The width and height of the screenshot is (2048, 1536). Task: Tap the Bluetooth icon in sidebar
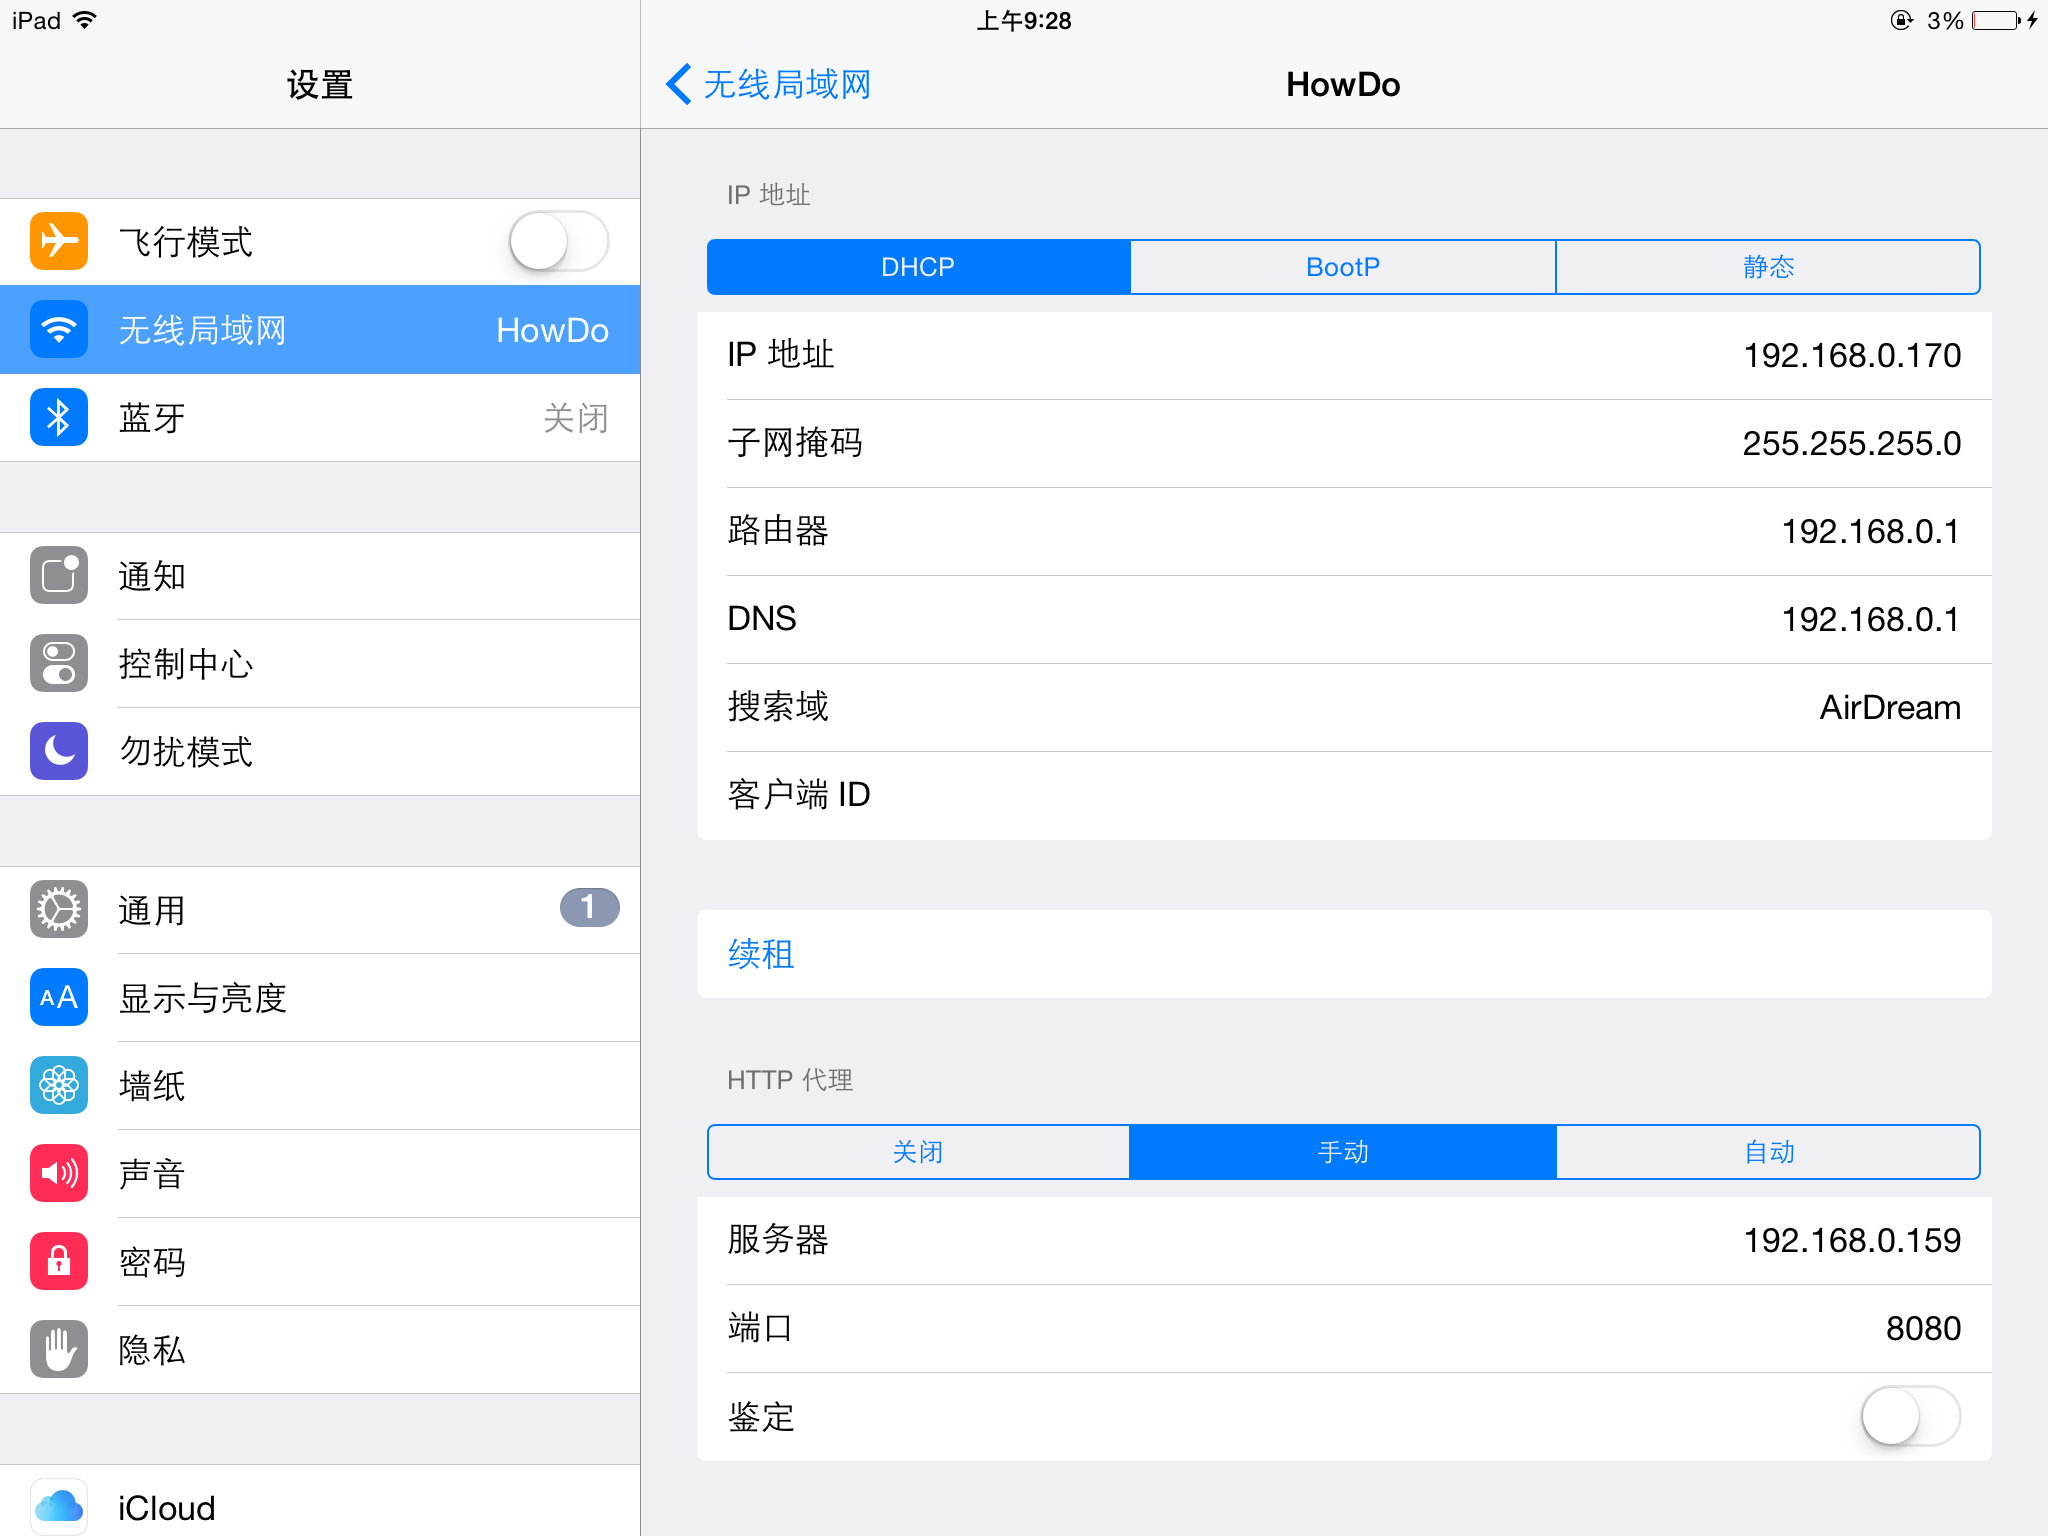click(x=59, y=417)
